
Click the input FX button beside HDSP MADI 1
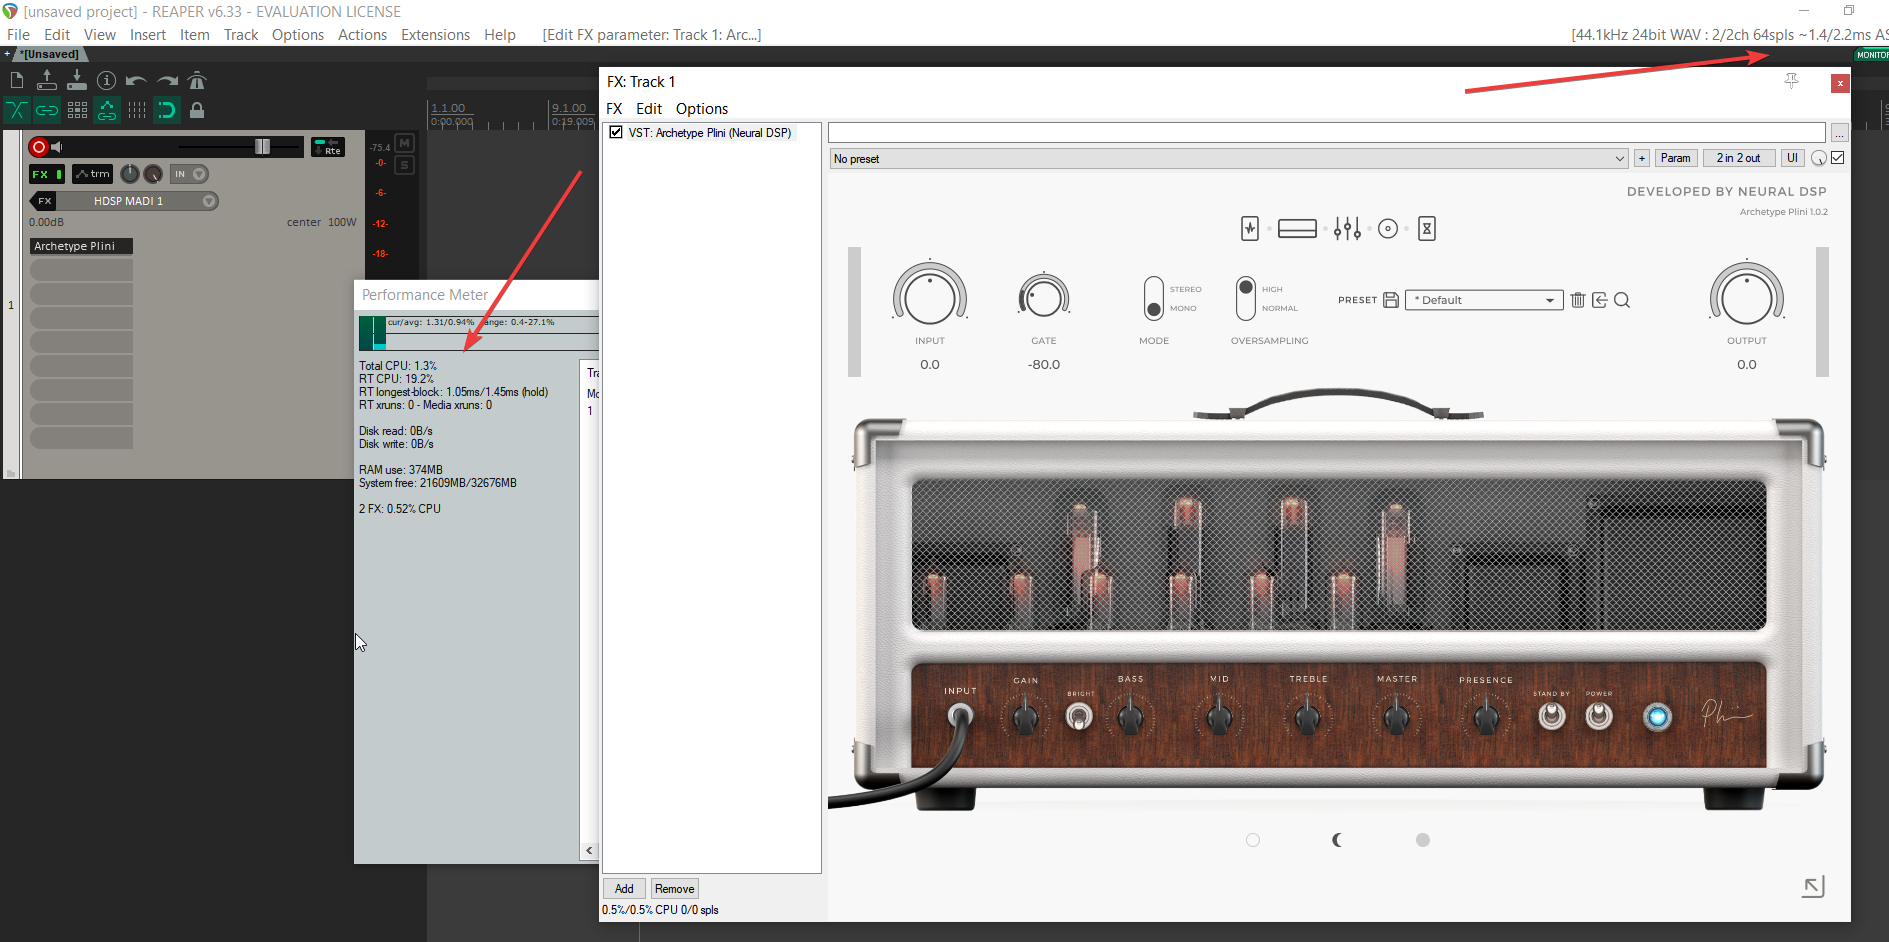(x=44, y=201)
